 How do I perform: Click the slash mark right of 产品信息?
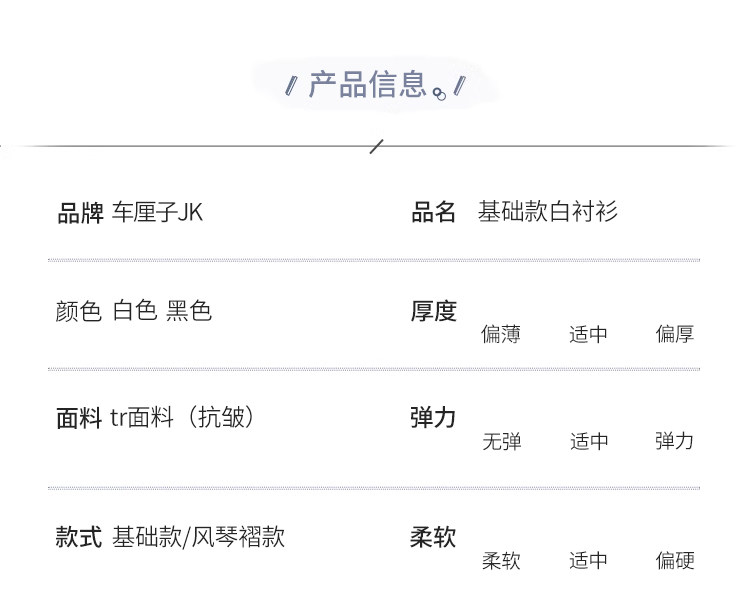pos(459,86)
